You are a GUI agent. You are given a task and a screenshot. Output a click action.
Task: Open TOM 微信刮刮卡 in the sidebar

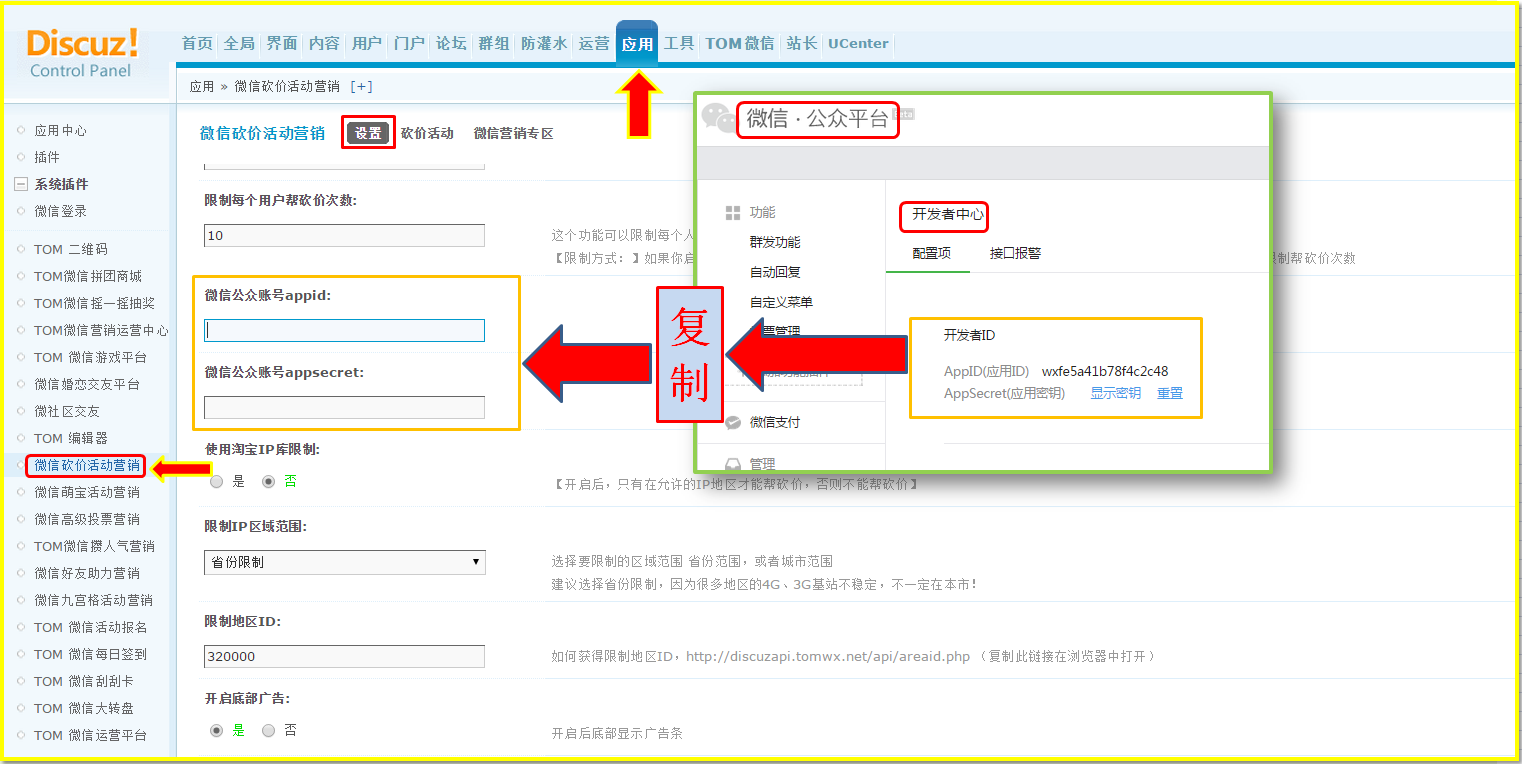coord(84,681)
